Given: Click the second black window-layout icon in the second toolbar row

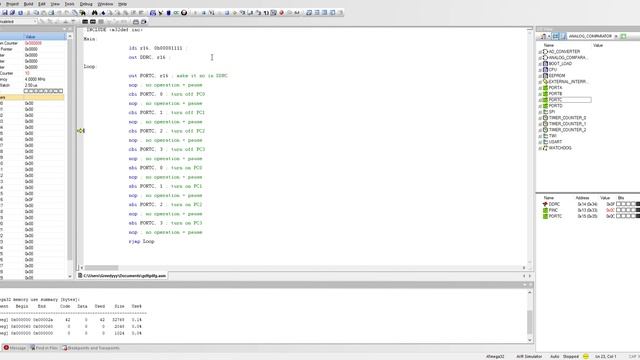Looking at the screenshot, I should coord(93,22).
